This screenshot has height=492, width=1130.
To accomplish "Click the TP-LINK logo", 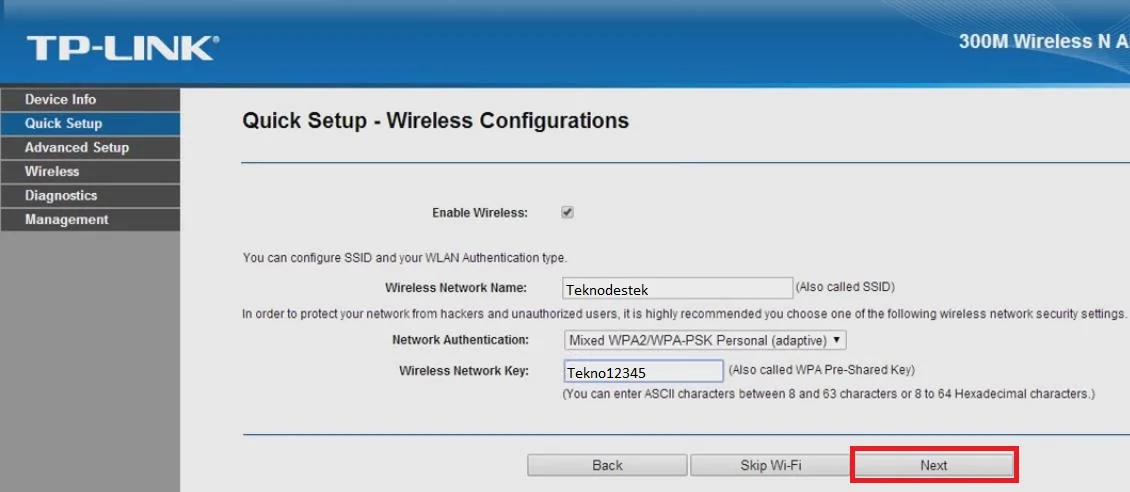I will pos(122,47).
